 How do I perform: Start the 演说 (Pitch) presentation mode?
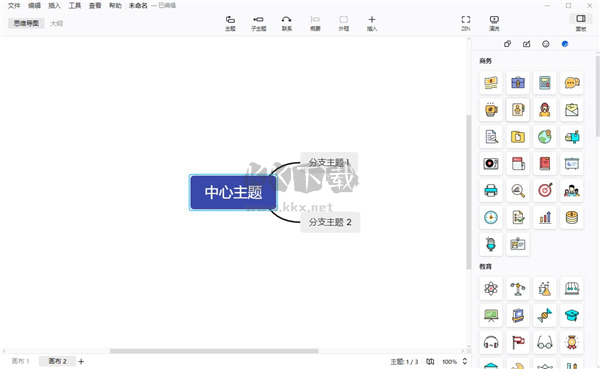pyautogui.click(x=494, y=23)
